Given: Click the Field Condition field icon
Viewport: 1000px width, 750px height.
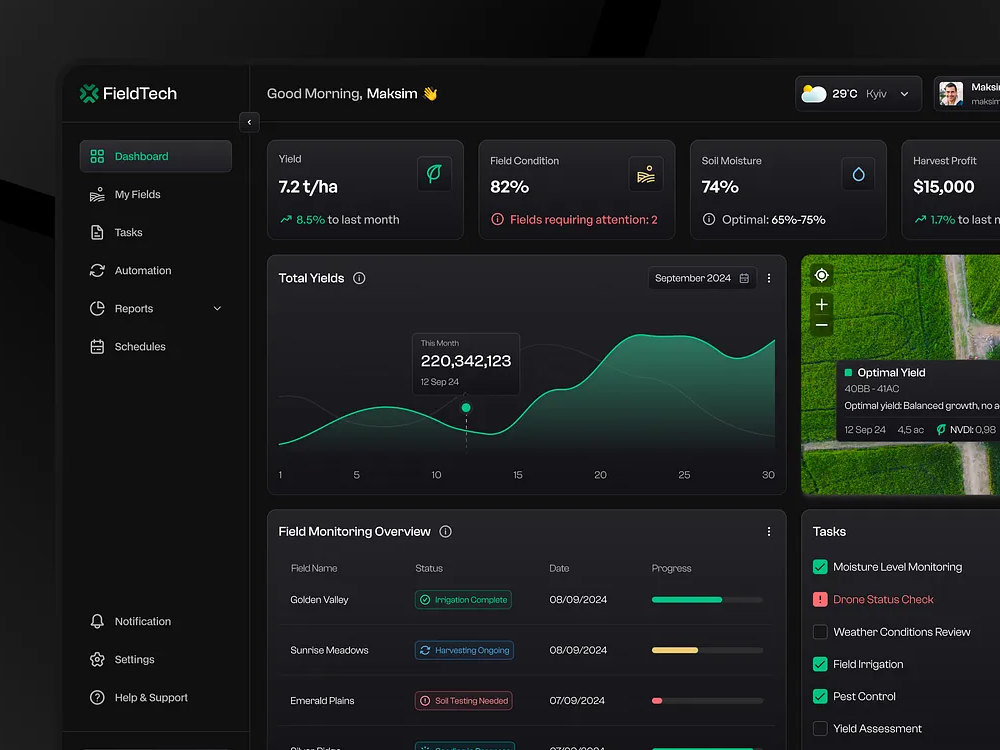Looking at the screenshot, I should pos(646,173).
